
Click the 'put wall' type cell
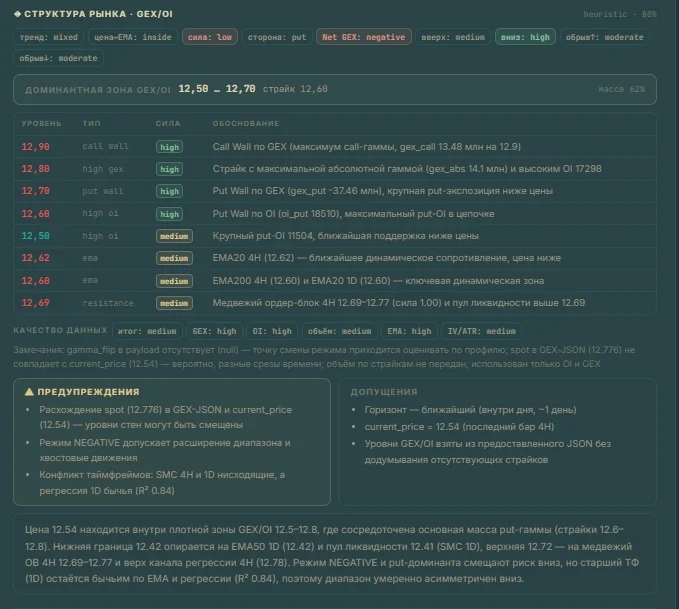point(103,191)
